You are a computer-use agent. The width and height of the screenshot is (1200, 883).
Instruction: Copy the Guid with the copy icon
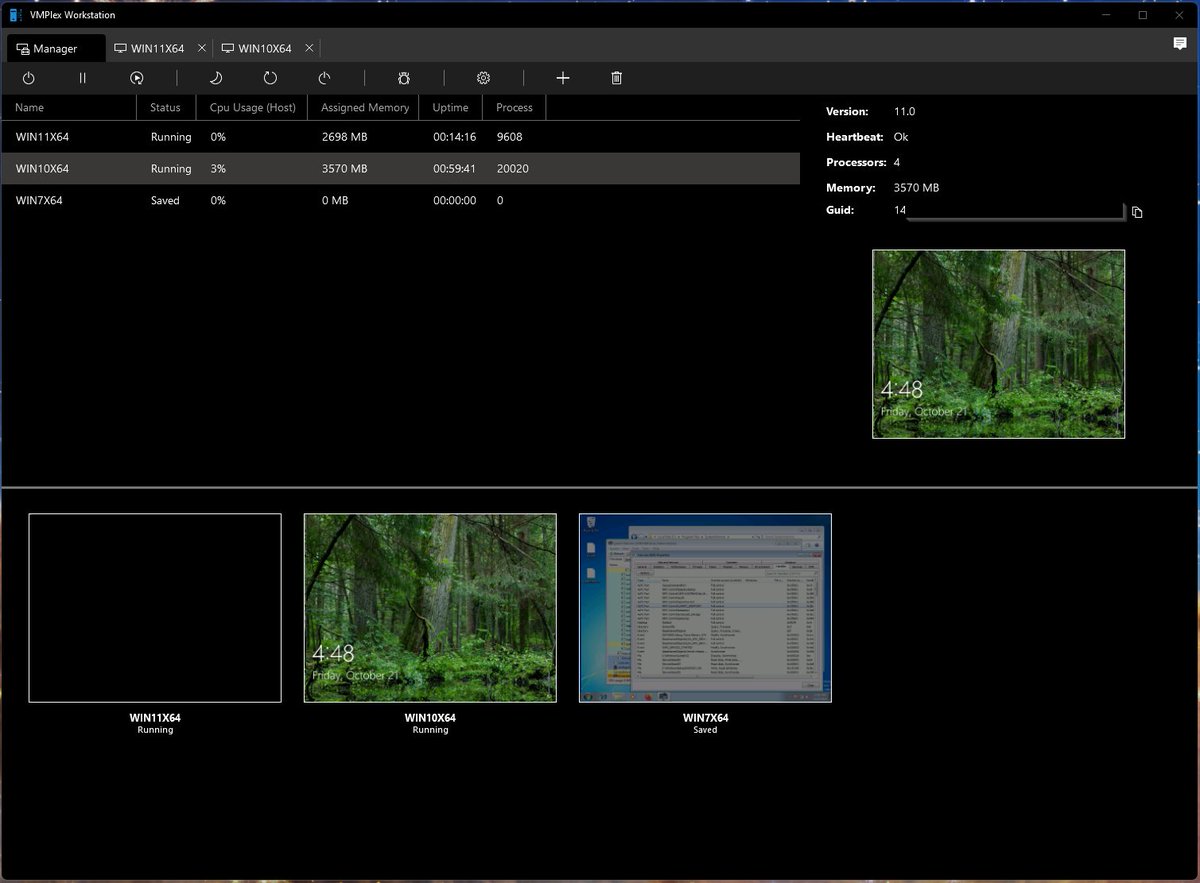pyautogui.click(x=1137, y=212)
